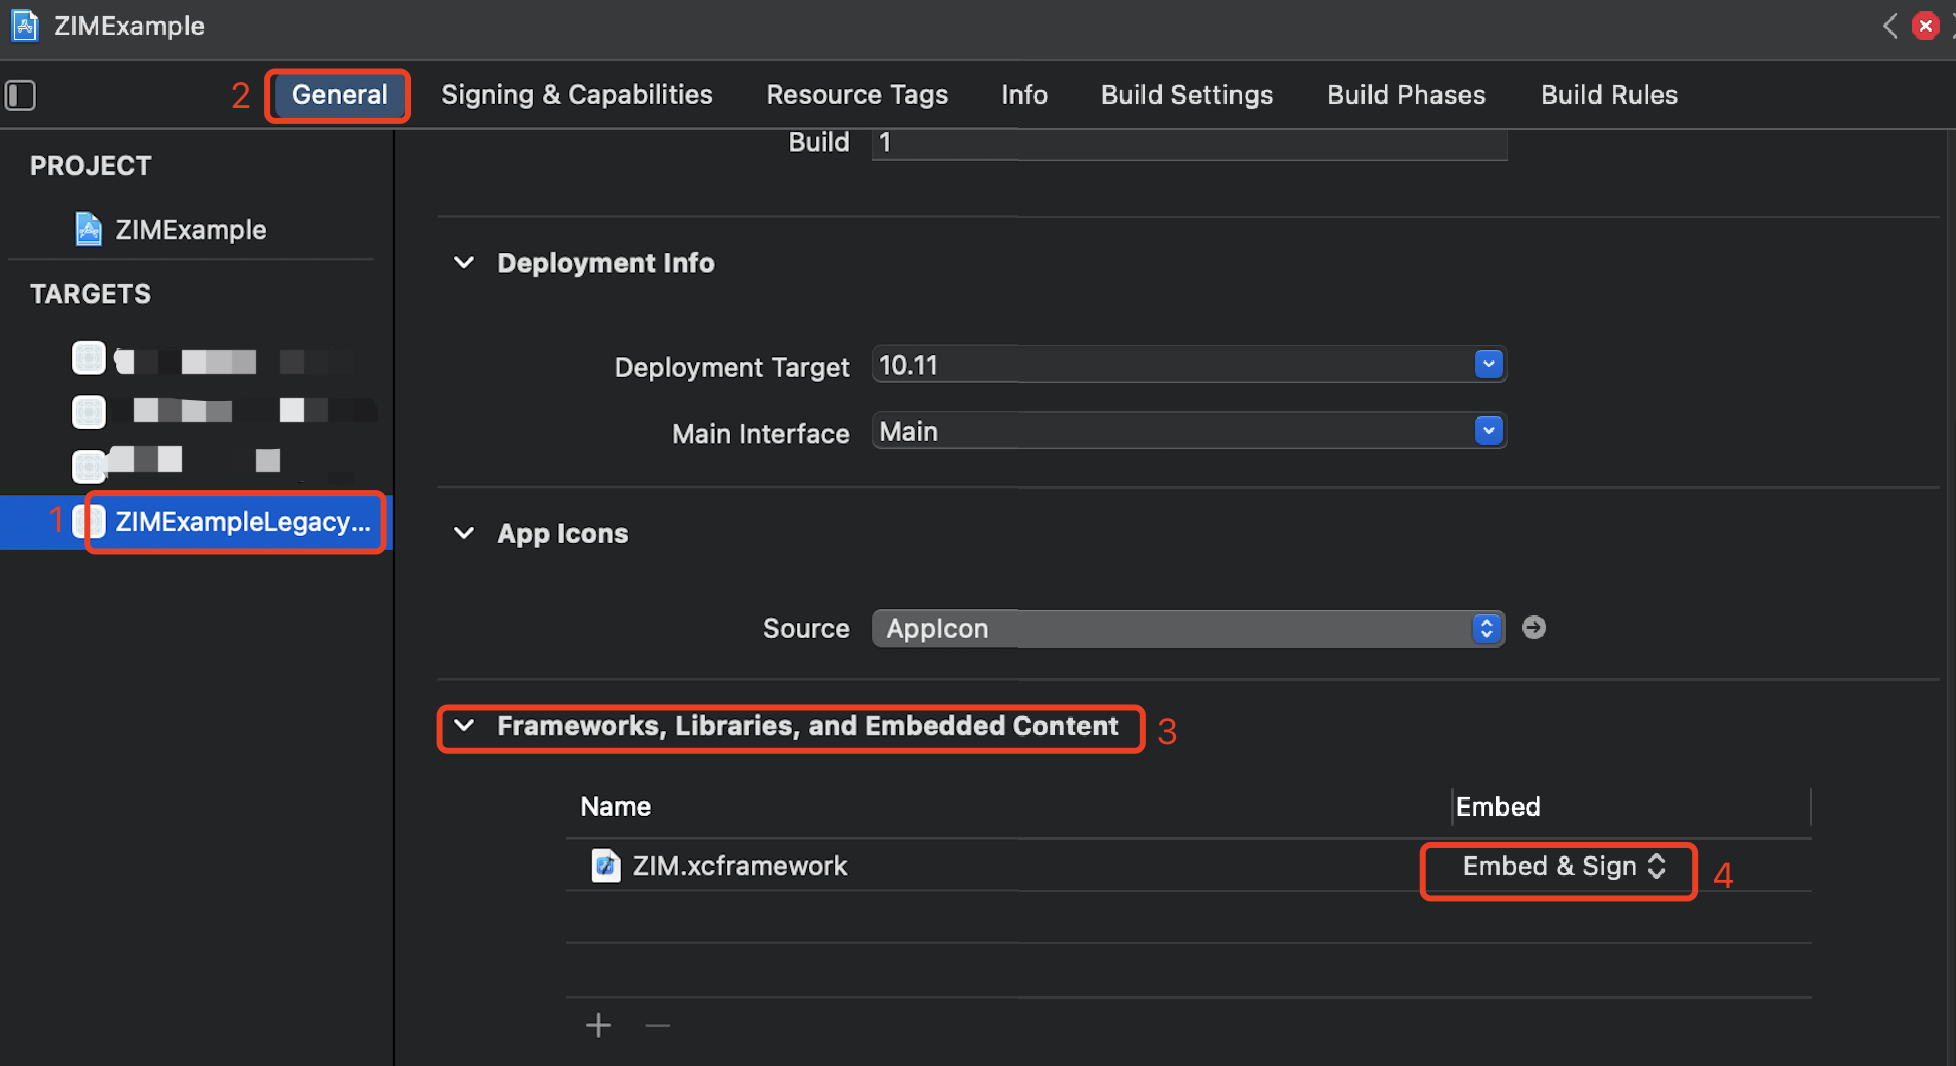This screenshot has width=1956, height=1066.
Task: Remove framework with the minus button
Action: (657, 1025)
